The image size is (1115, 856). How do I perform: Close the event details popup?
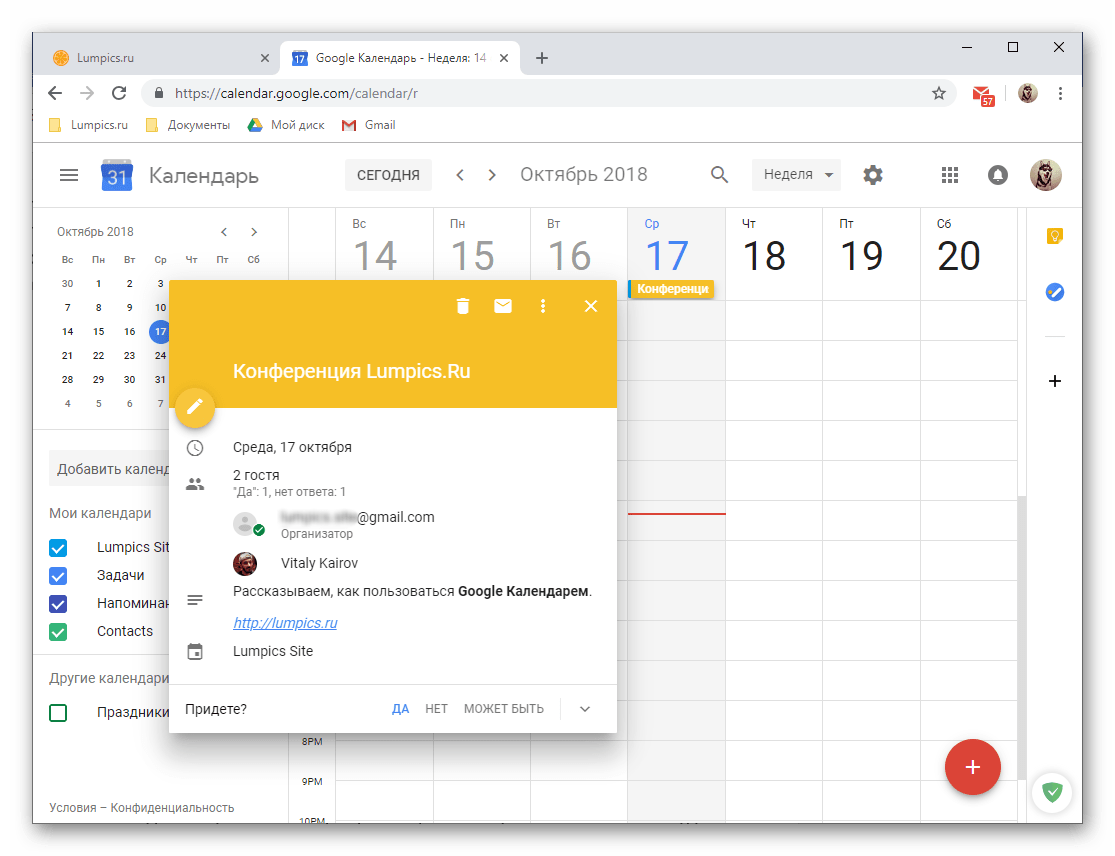(591, 306)
